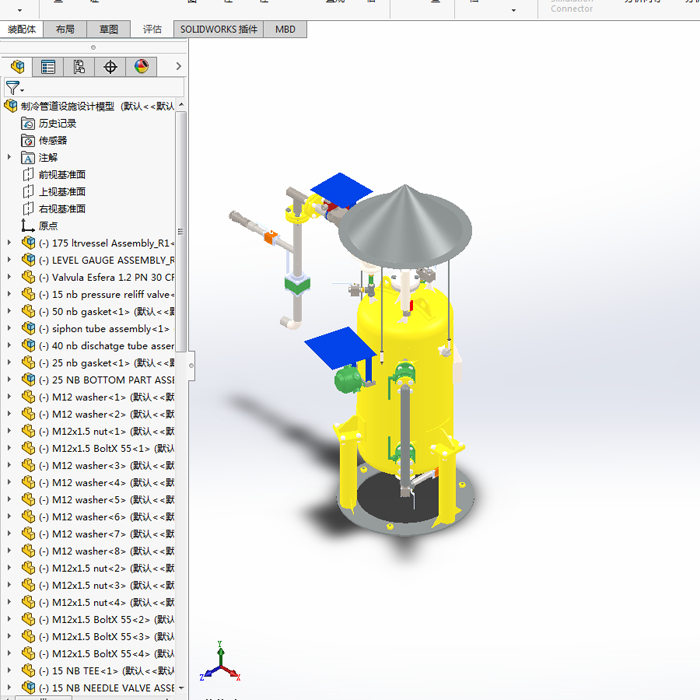Expand more manager tabs chevron

pyautogui.click(x=179, y=66)
